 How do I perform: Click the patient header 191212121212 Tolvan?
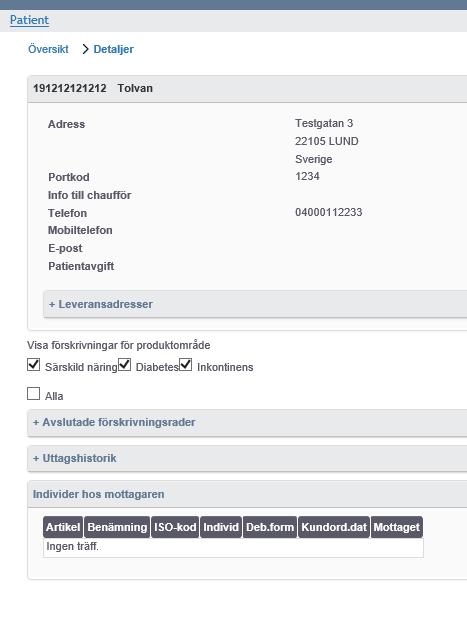(x=93, y=88)
